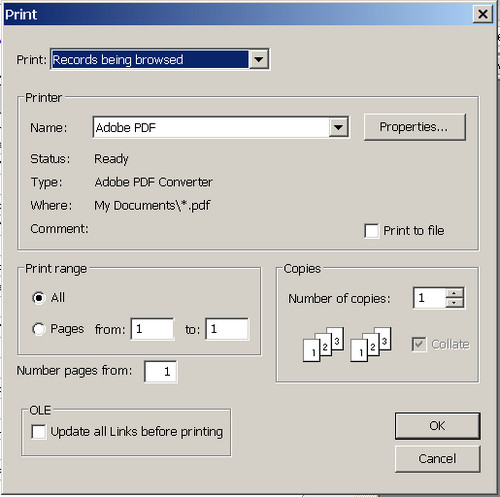This screenshot has width=500, height=497.
Task: Select the All print range option
Action: point(39,298)
